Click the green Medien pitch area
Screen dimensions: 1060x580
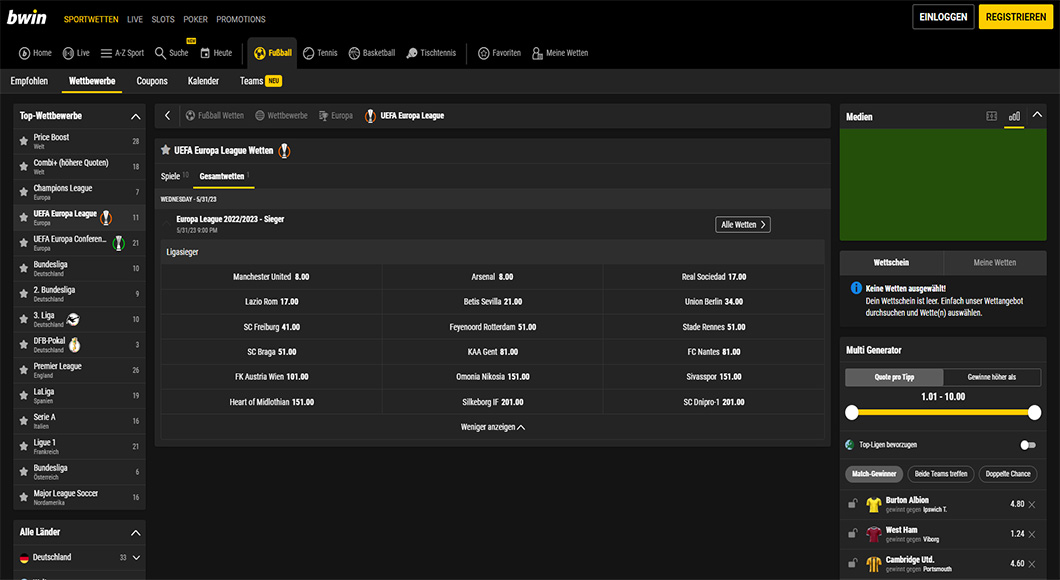coord(943,185)
